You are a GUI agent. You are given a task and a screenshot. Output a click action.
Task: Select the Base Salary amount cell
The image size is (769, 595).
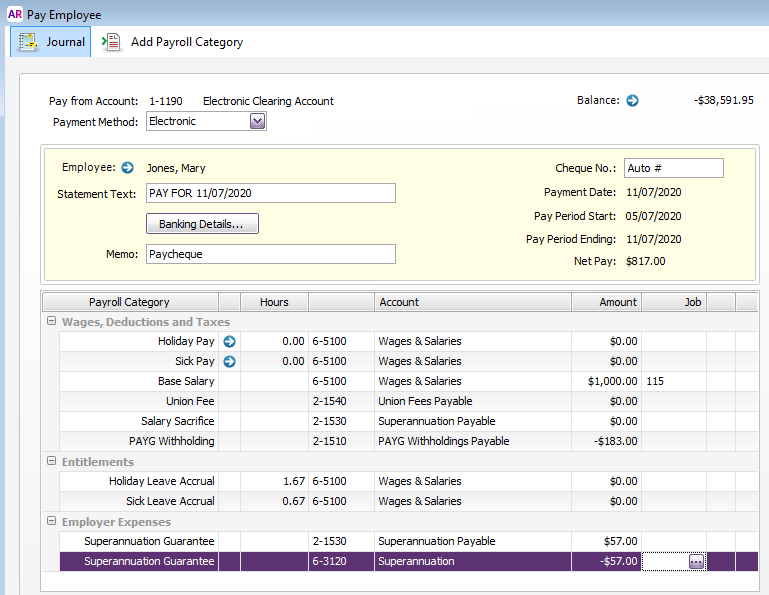606,382
